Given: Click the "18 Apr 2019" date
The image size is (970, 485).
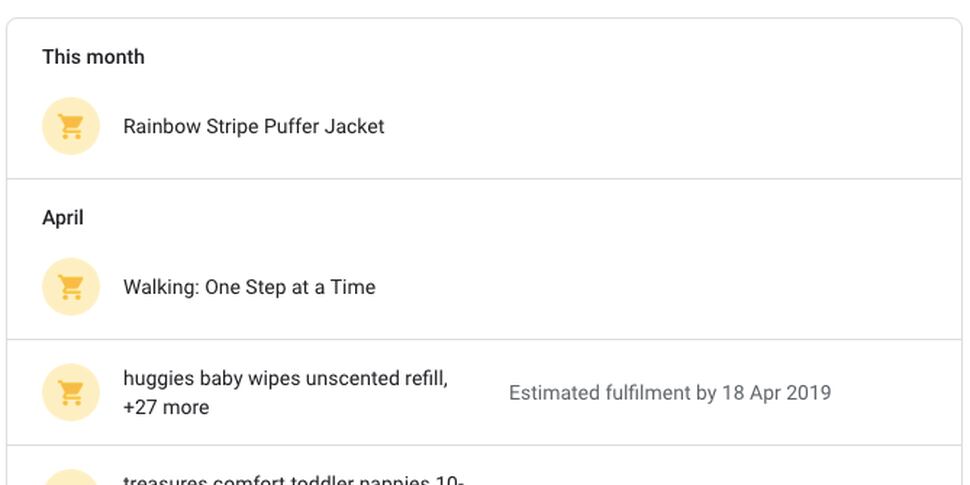Looking at the screenshot, I should (776, 393).
